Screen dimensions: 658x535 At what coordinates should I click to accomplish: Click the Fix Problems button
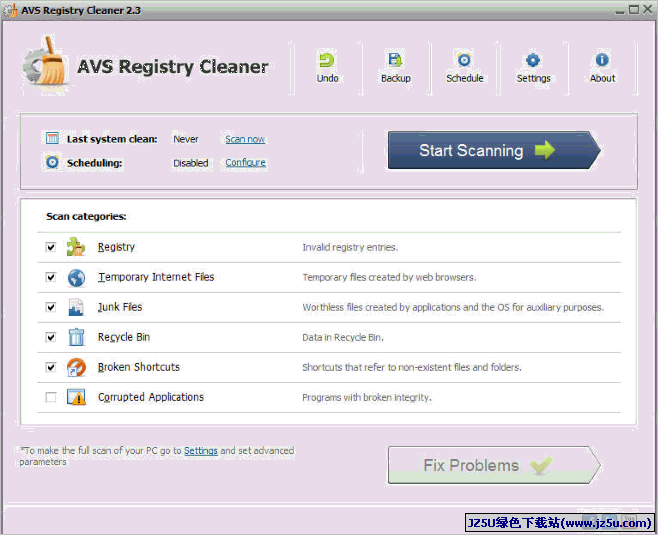(x=494, y=465)
